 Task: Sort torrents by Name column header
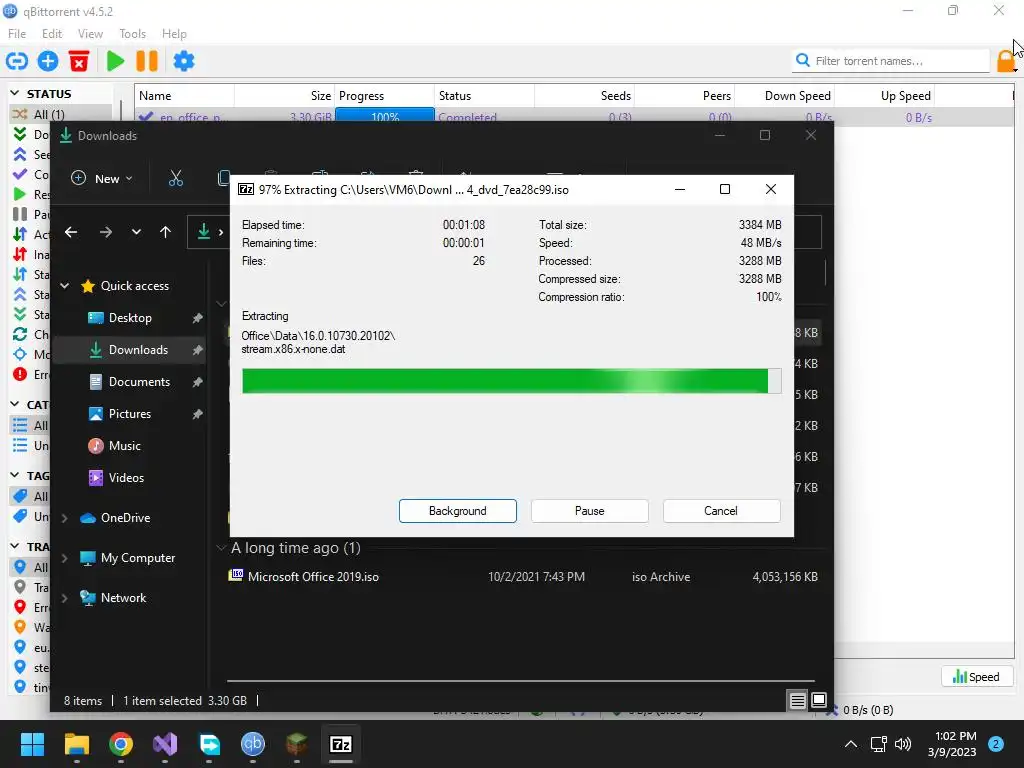(x=184, y=95)
